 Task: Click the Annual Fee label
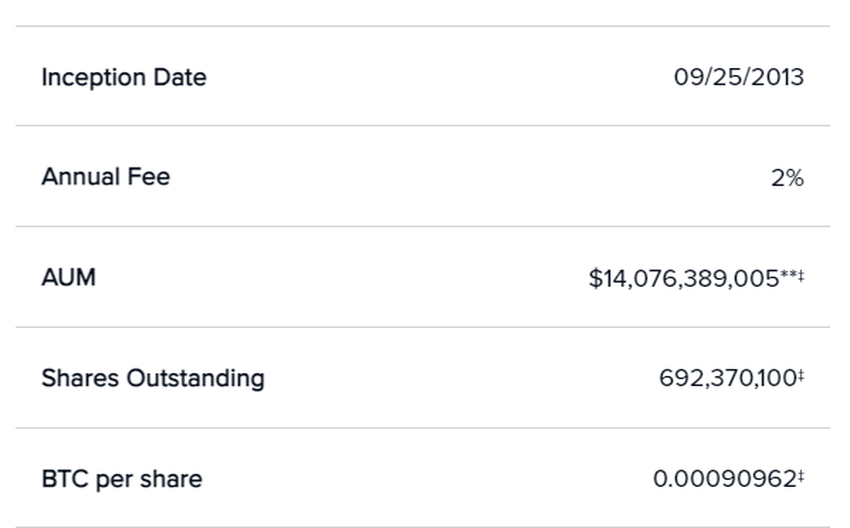pyautogui.click(x=106, y=177)
